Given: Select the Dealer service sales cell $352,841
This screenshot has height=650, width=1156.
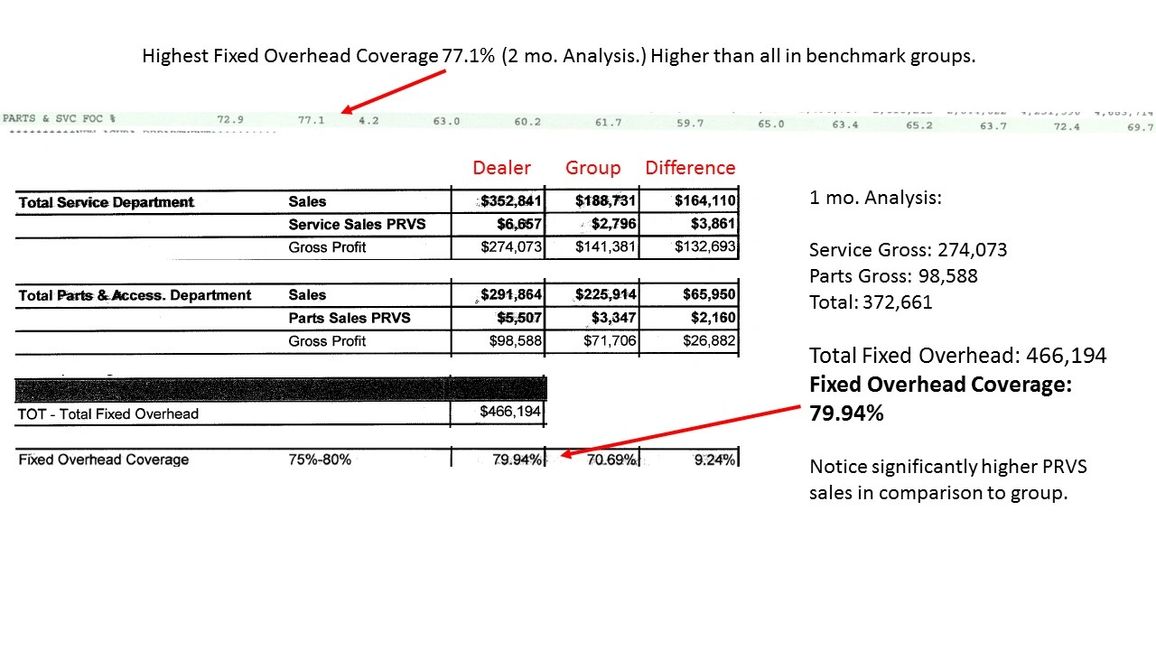Looking at the screenshot, I should tap(510, 201).
